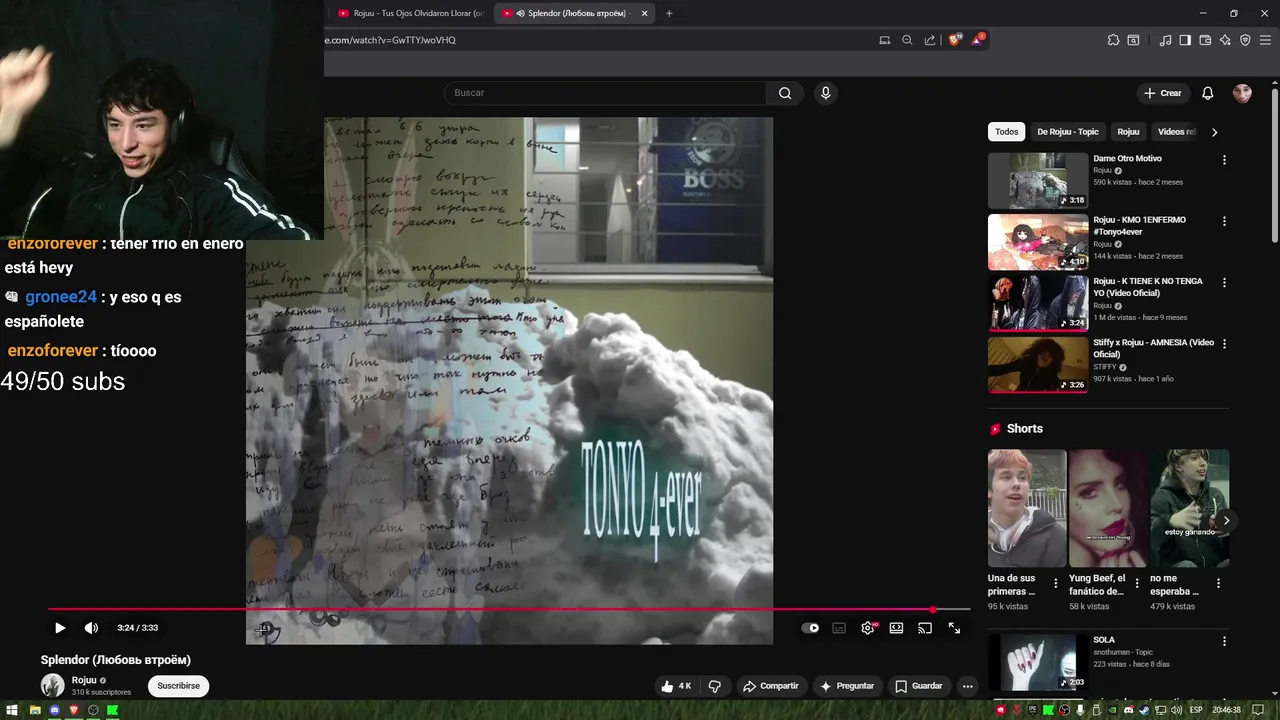
Task: Exit fullscreen mode in the player
Action: 954,628
